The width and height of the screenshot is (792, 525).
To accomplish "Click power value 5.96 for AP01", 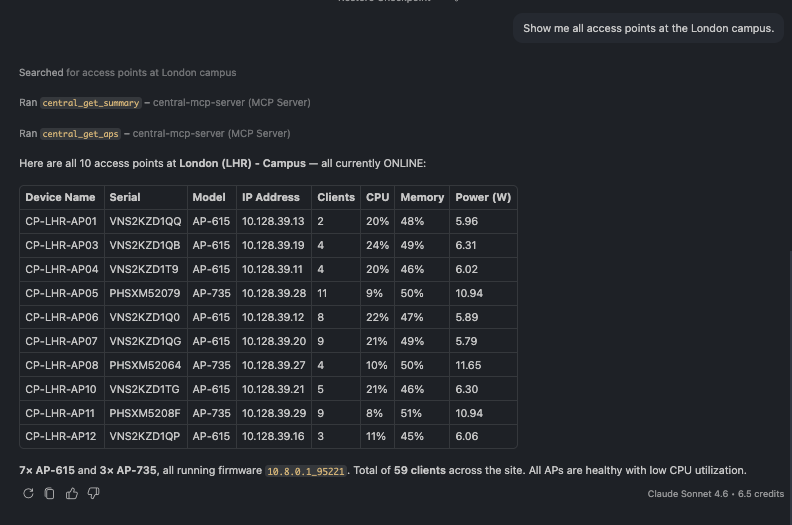I will (466, 221).
